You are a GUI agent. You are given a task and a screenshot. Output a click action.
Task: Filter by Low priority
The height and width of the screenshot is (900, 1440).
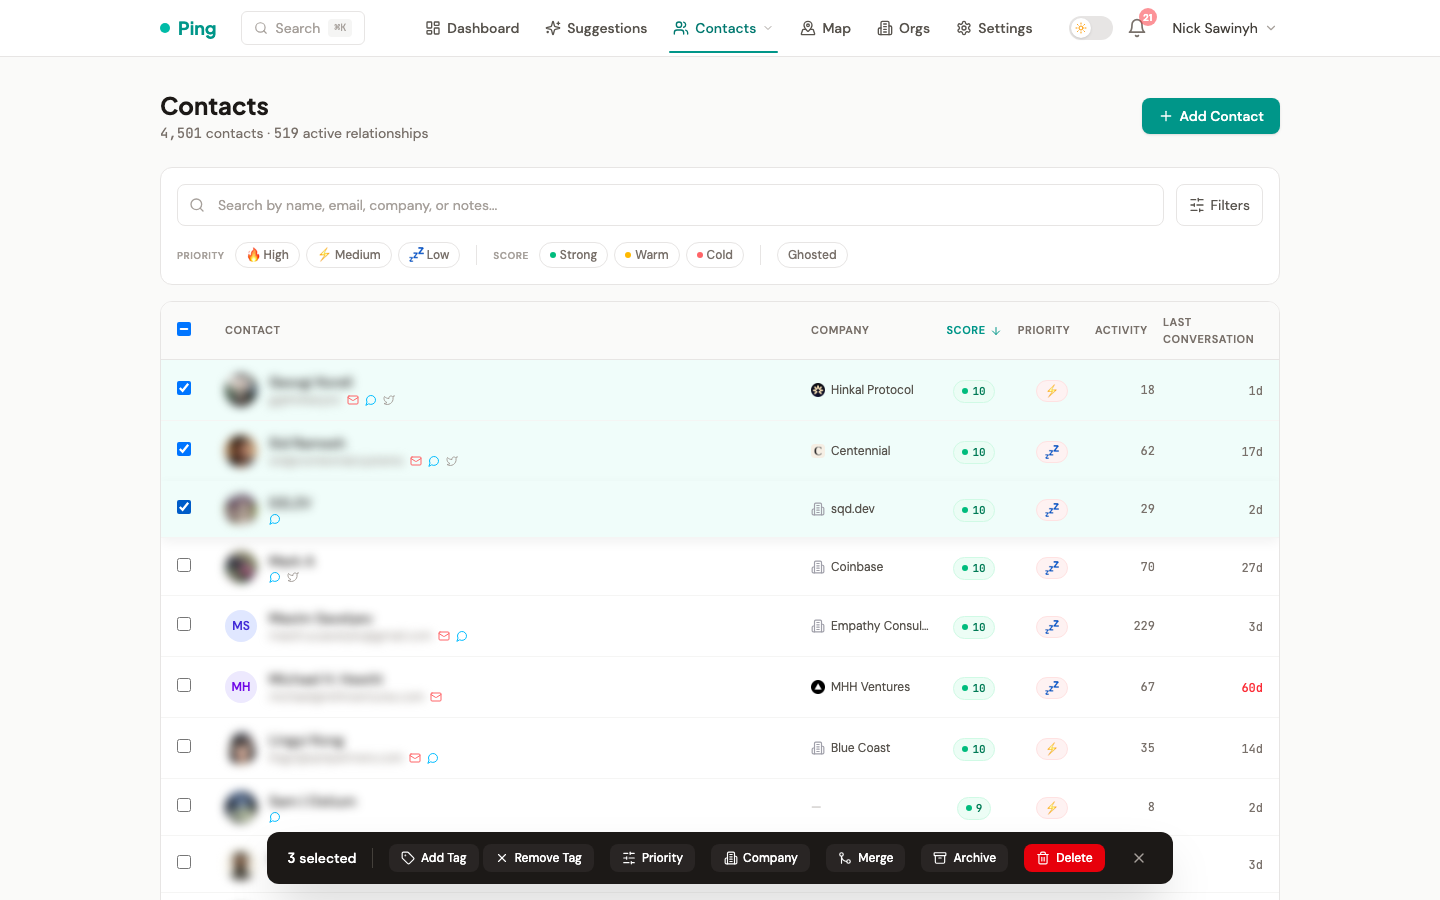click(x=429, y=255)
